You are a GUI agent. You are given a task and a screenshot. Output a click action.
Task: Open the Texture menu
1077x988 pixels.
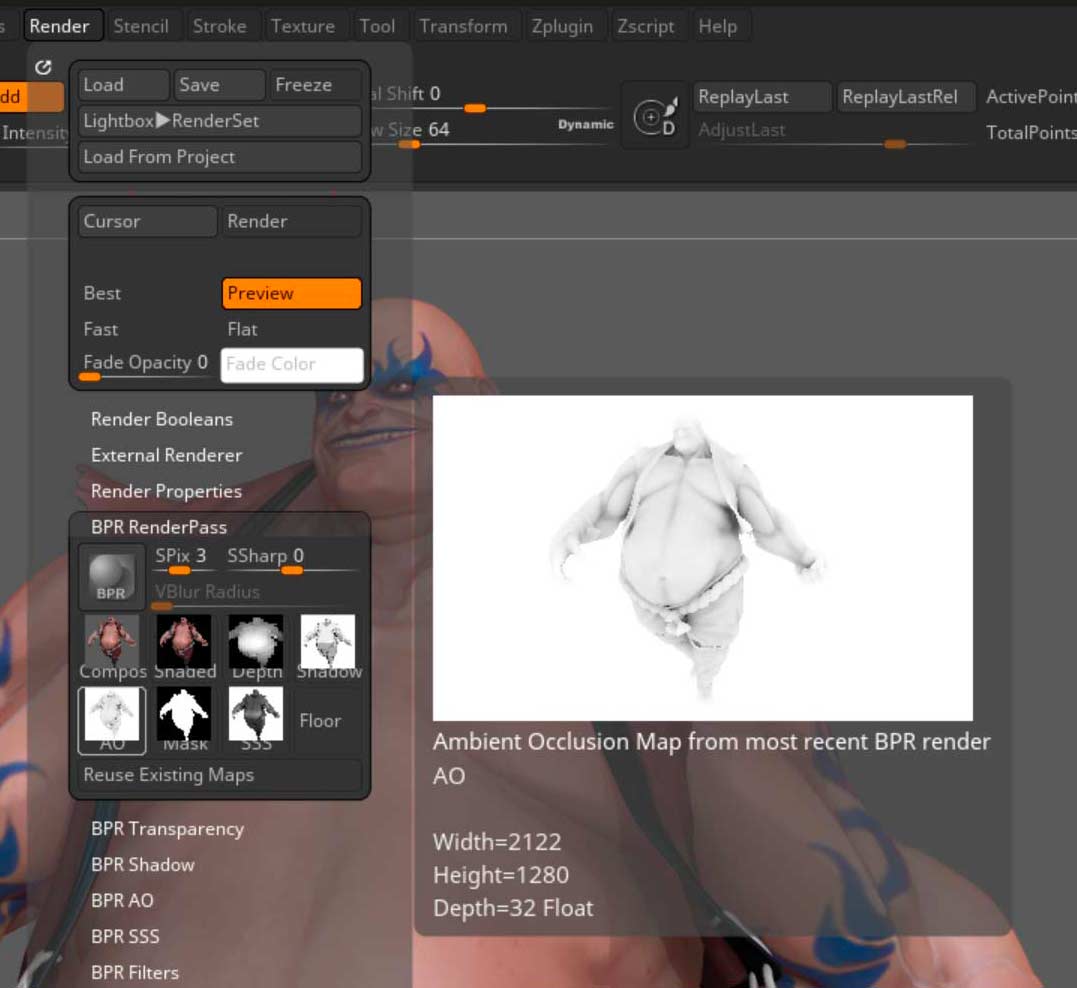tap(303, 26)
